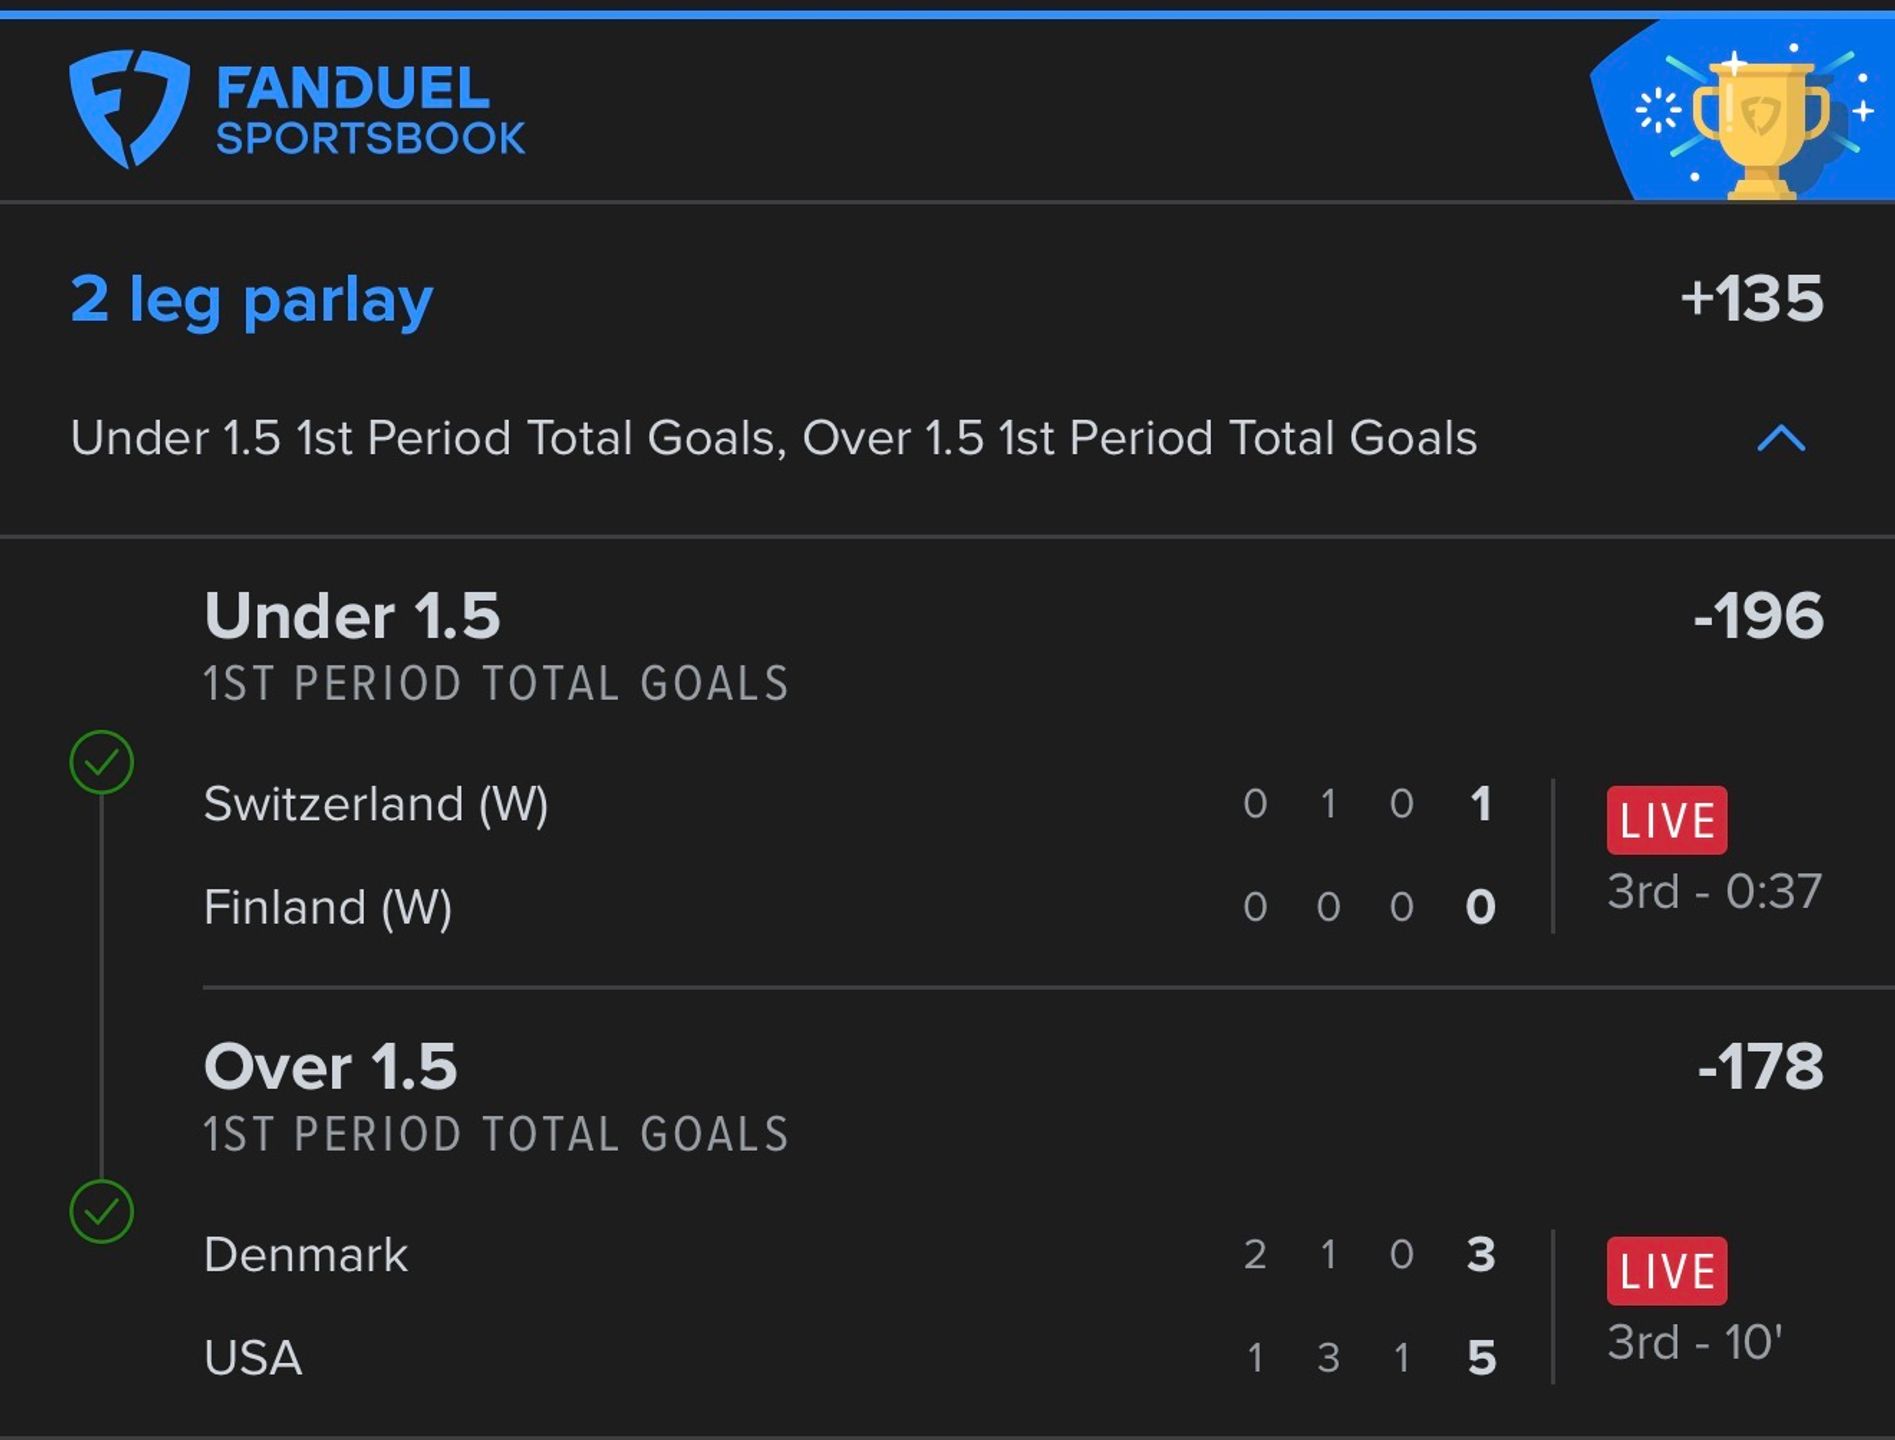Collapse the parlay details with the chevron
The width and height of the screenshot is (1895, 1440).
[1781, 438]
